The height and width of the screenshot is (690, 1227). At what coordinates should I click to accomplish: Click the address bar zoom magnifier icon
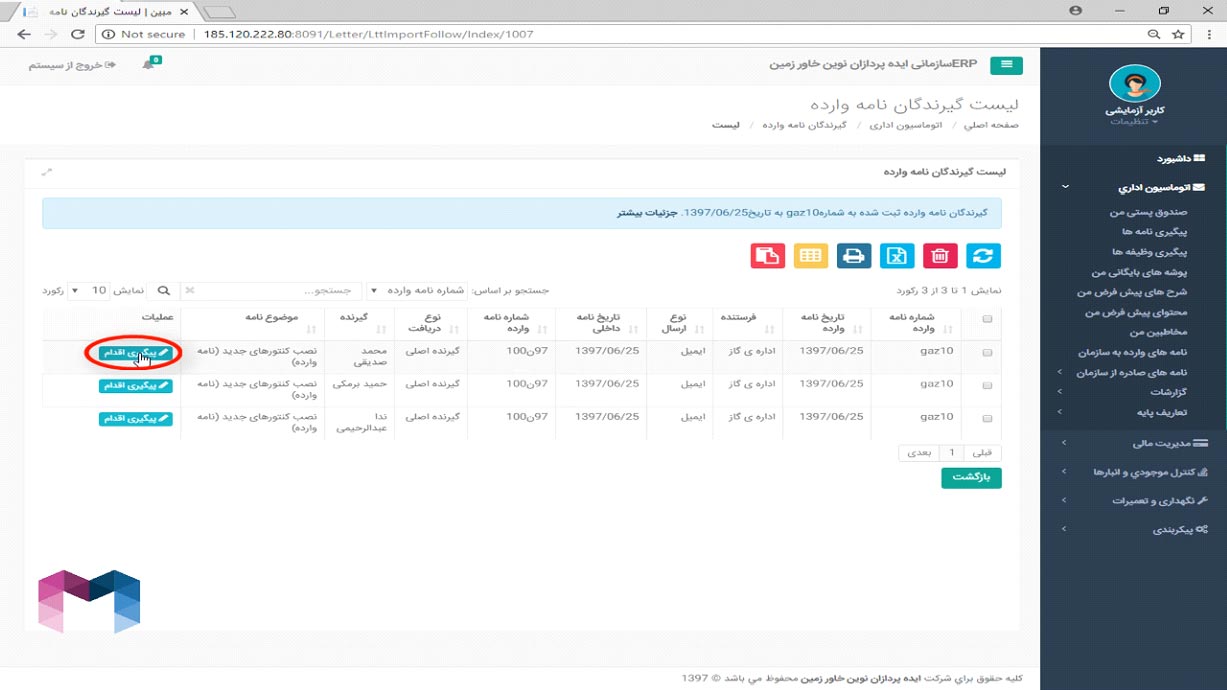[x=1155, y=34]
